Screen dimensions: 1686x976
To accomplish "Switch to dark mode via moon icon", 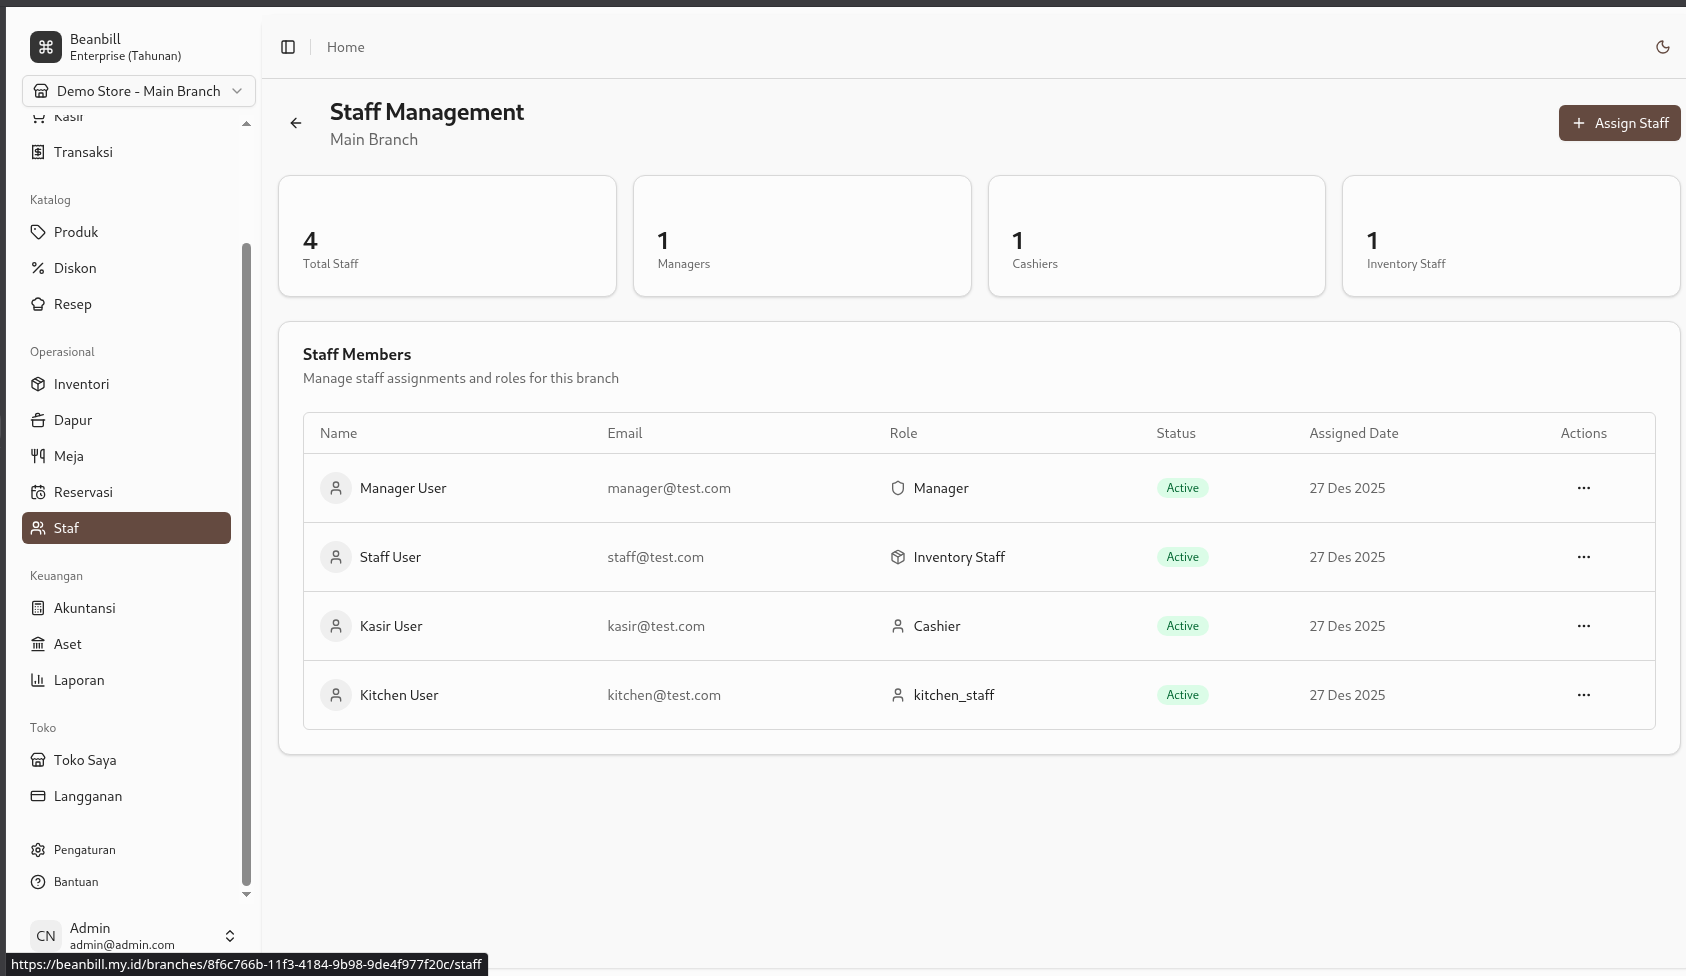I will pos(1663,47).
